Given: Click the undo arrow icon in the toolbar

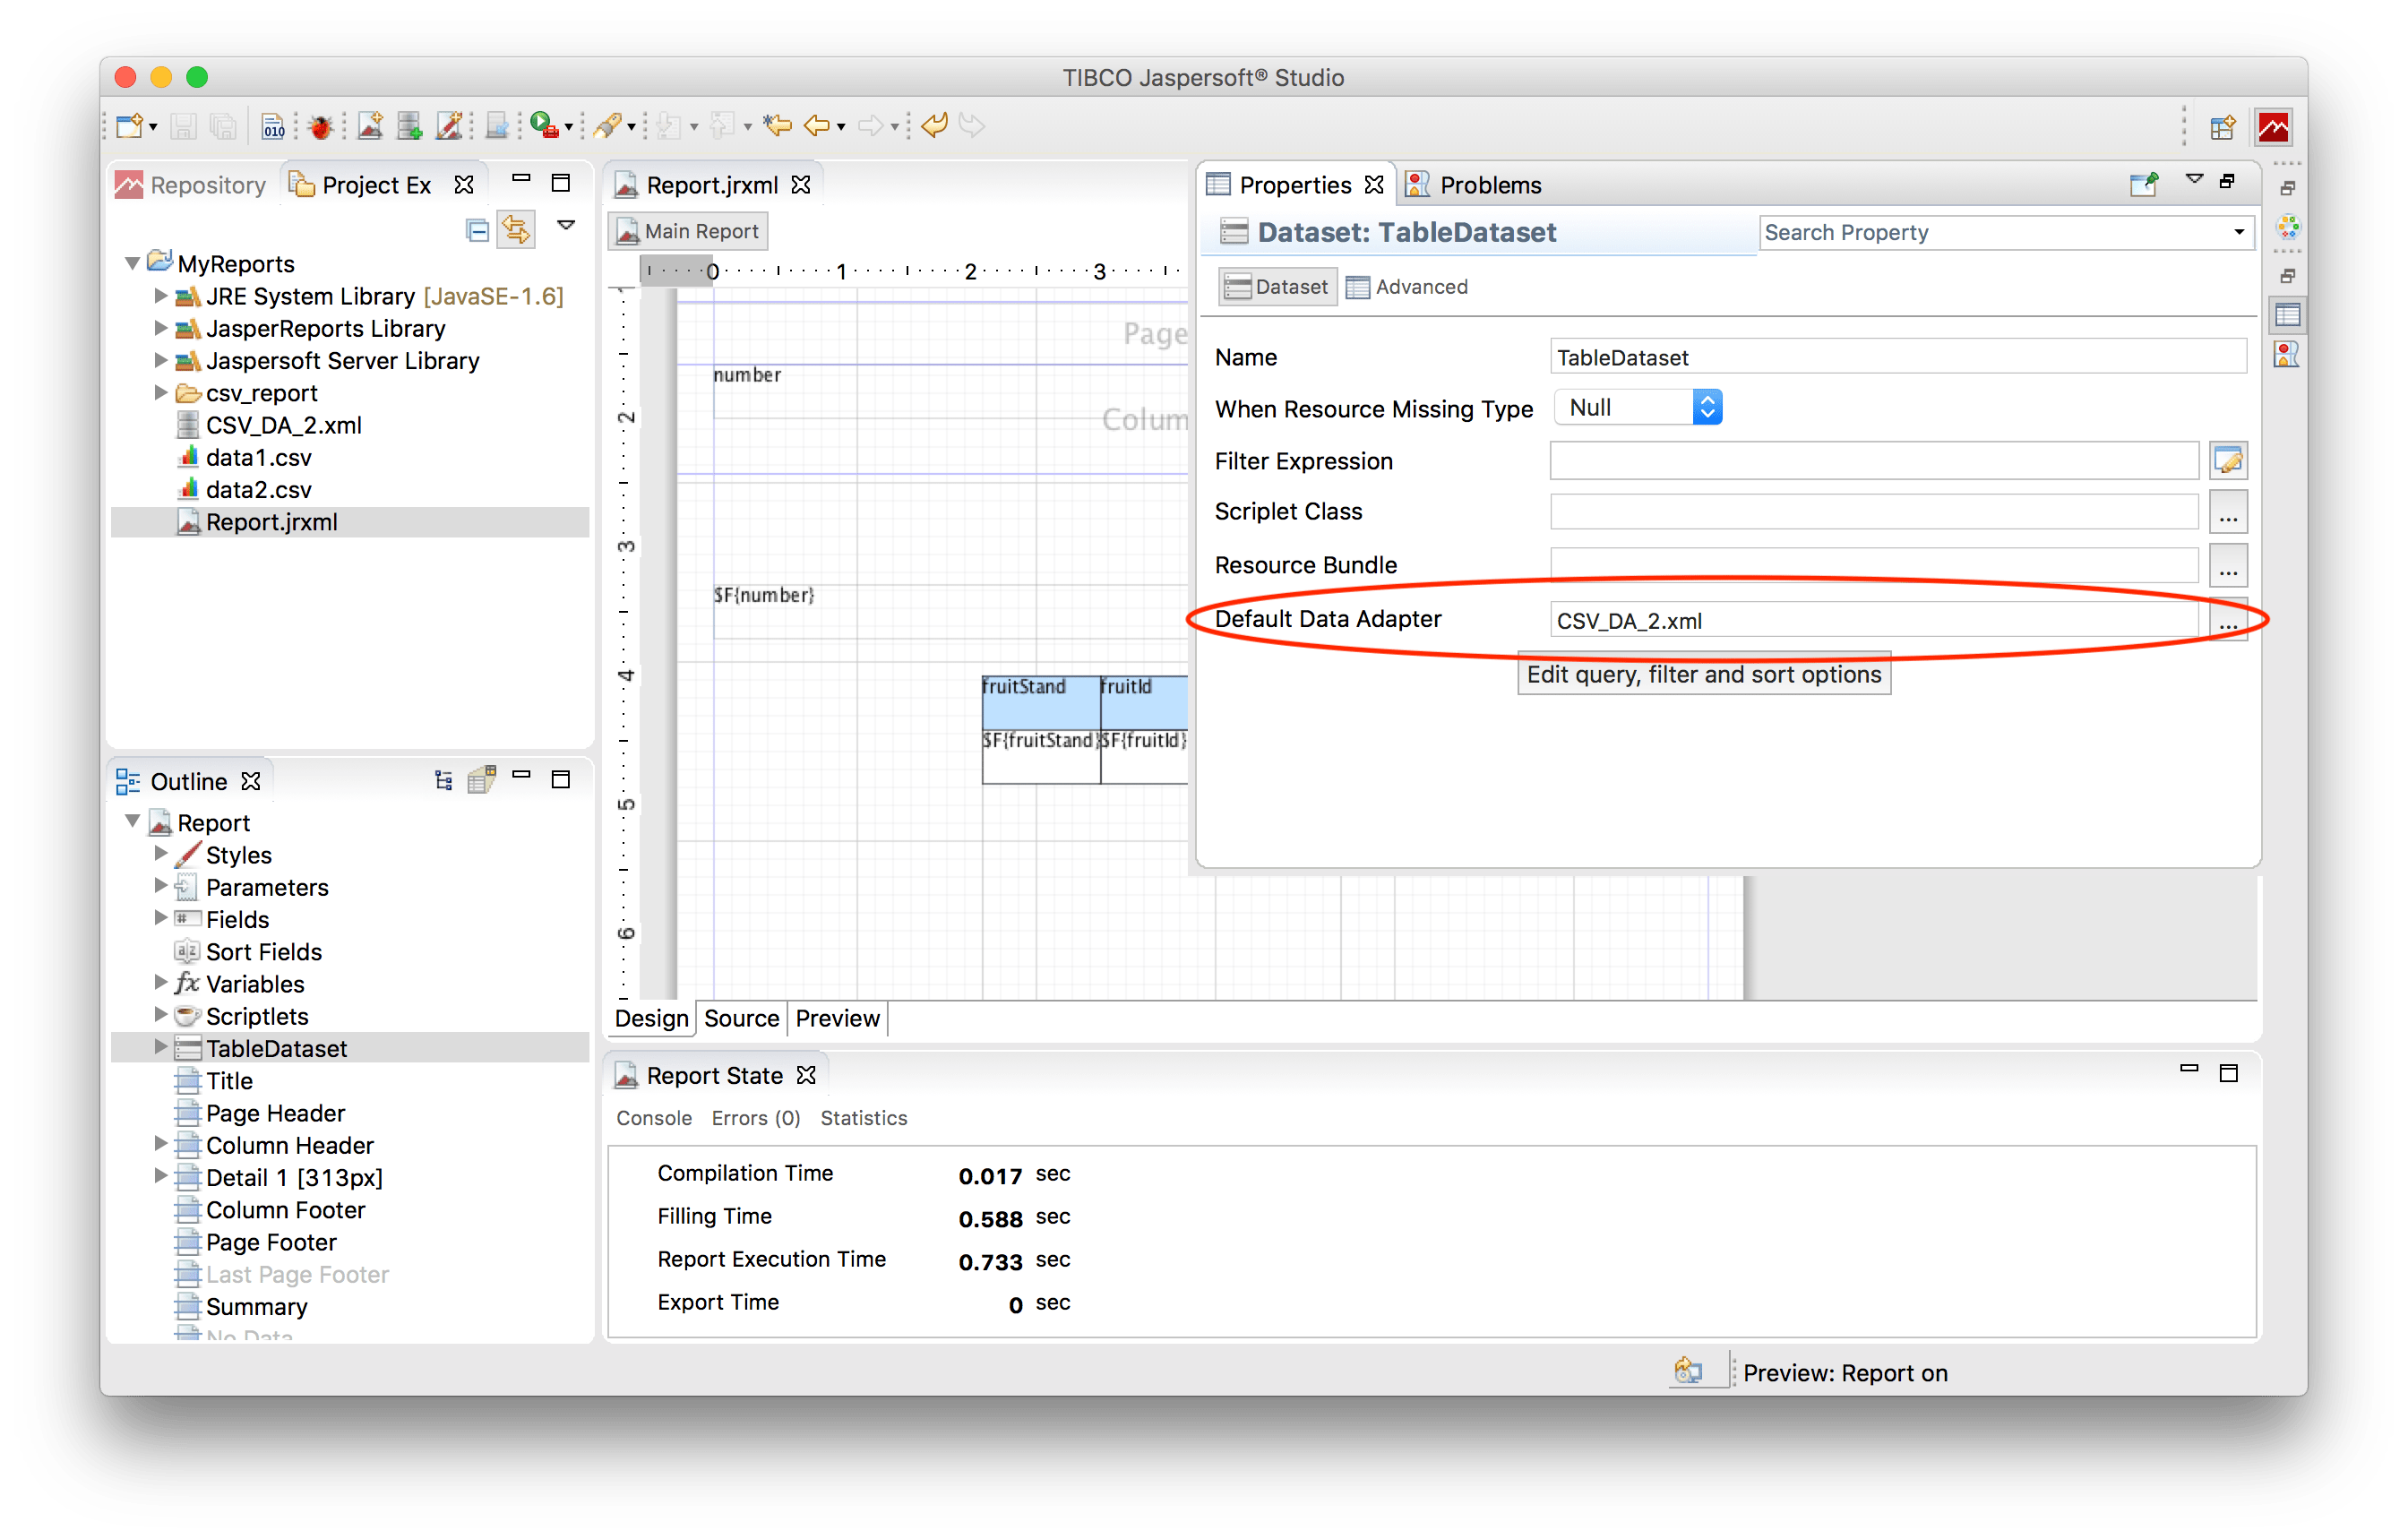Looking at the screenshot, I should (x=933, y=125).
